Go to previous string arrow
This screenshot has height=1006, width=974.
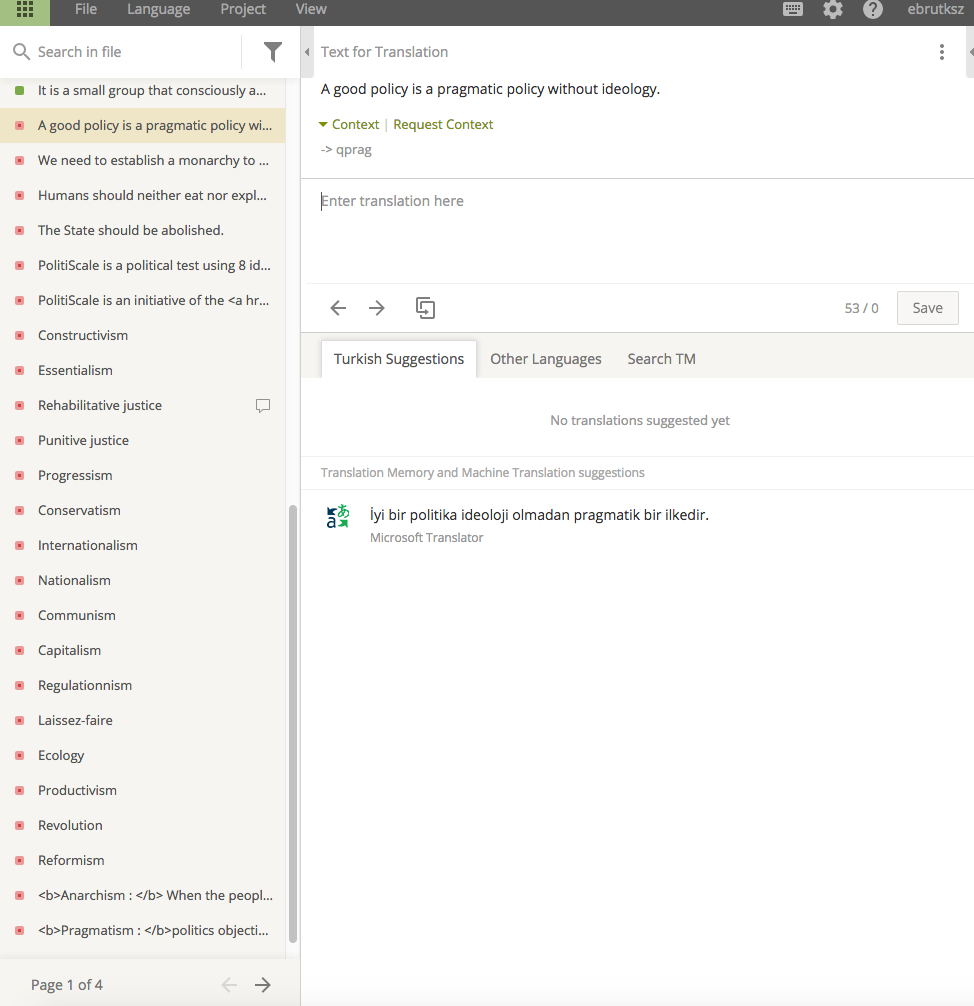[338, 308]
